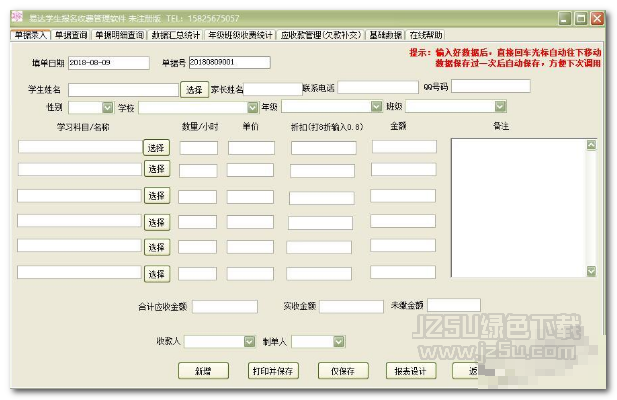Image resolution: width=617 pixels, height=400 pixels.
Task: Click sixth row 单价 field
Action: (x=250, y=274)
